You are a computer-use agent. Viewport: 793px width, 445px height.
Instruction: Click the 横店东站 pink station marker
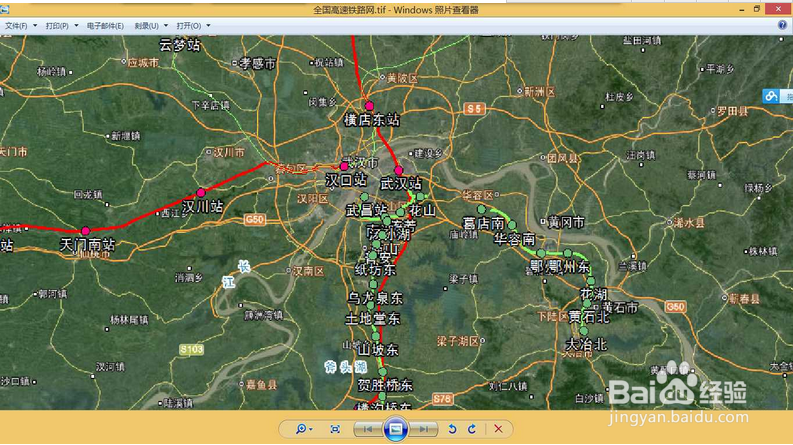click(369, 106)
